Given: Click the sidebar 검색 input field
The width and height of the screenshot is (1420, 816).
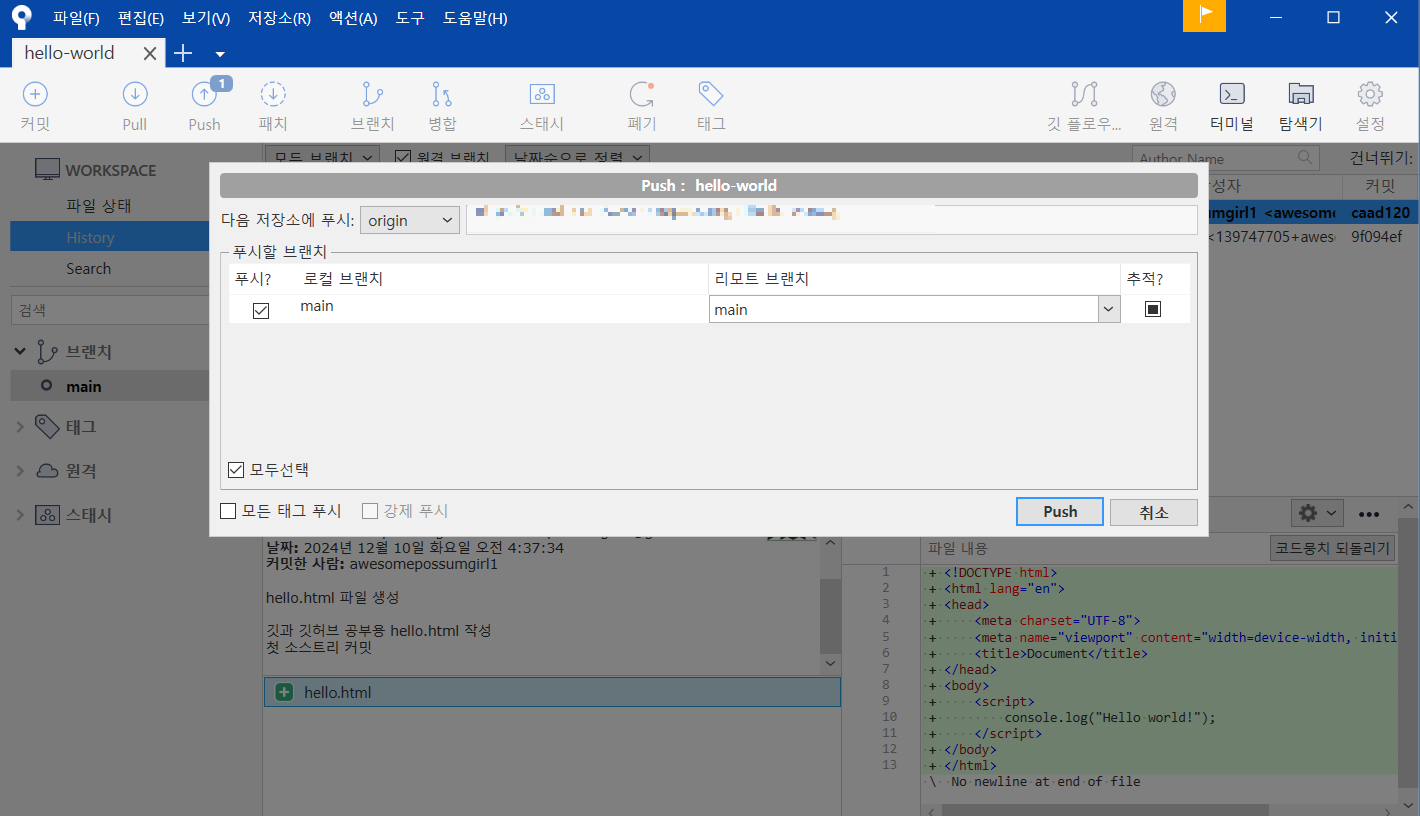Looking at the screenshot, I should (x=110, y=311).
